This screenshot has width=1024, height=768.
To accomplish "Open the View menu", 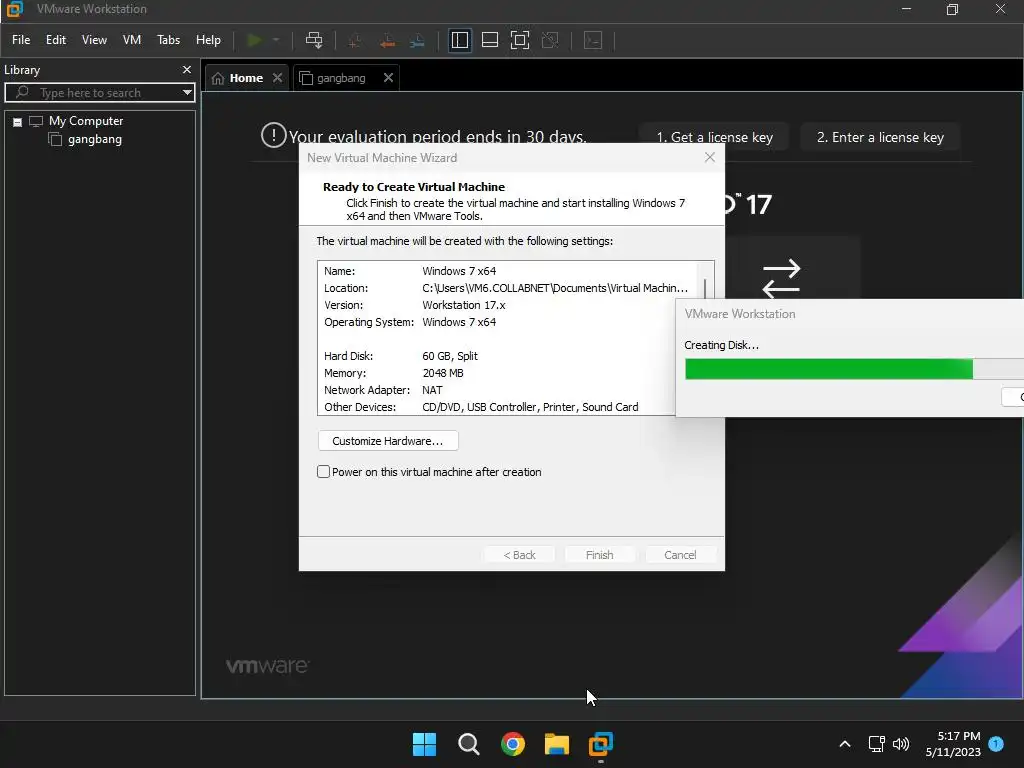I will [x=94, y=40].
